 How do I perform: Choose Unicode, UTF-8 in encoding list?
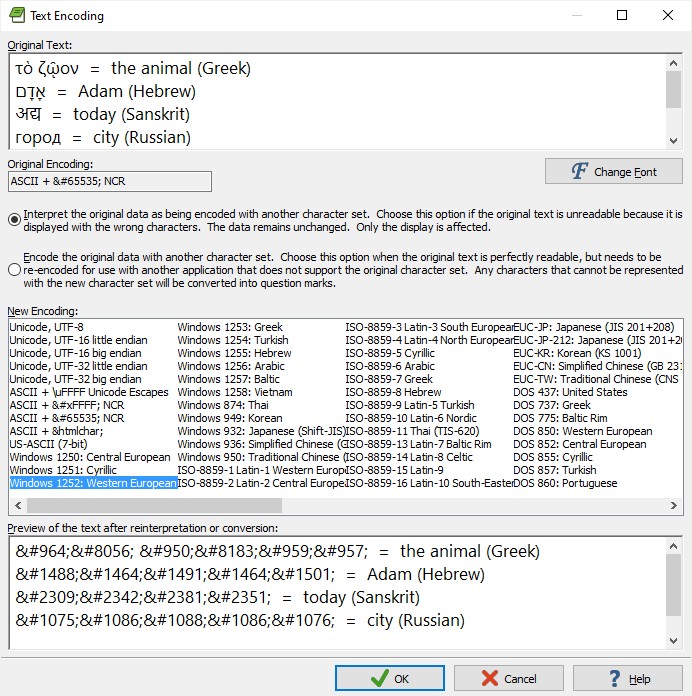point(46,327)
